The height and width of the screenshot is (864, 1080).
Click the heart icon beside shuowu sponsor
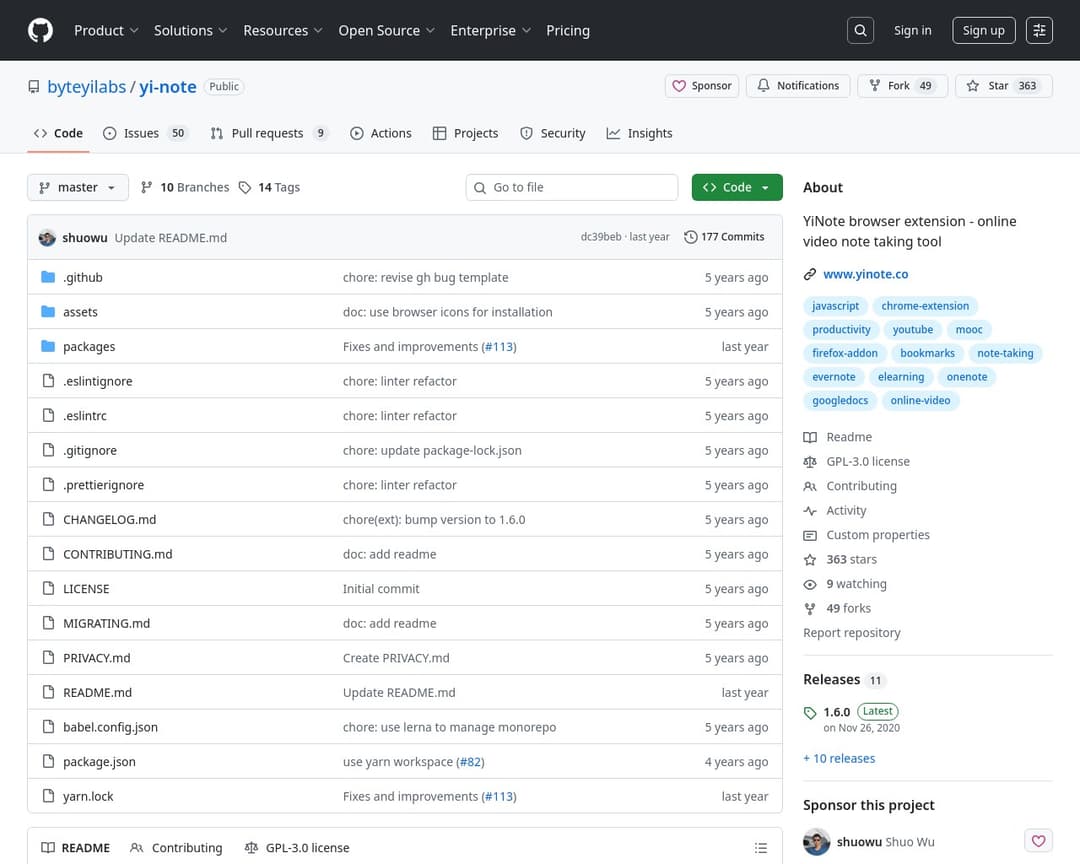click(1038, 841)
